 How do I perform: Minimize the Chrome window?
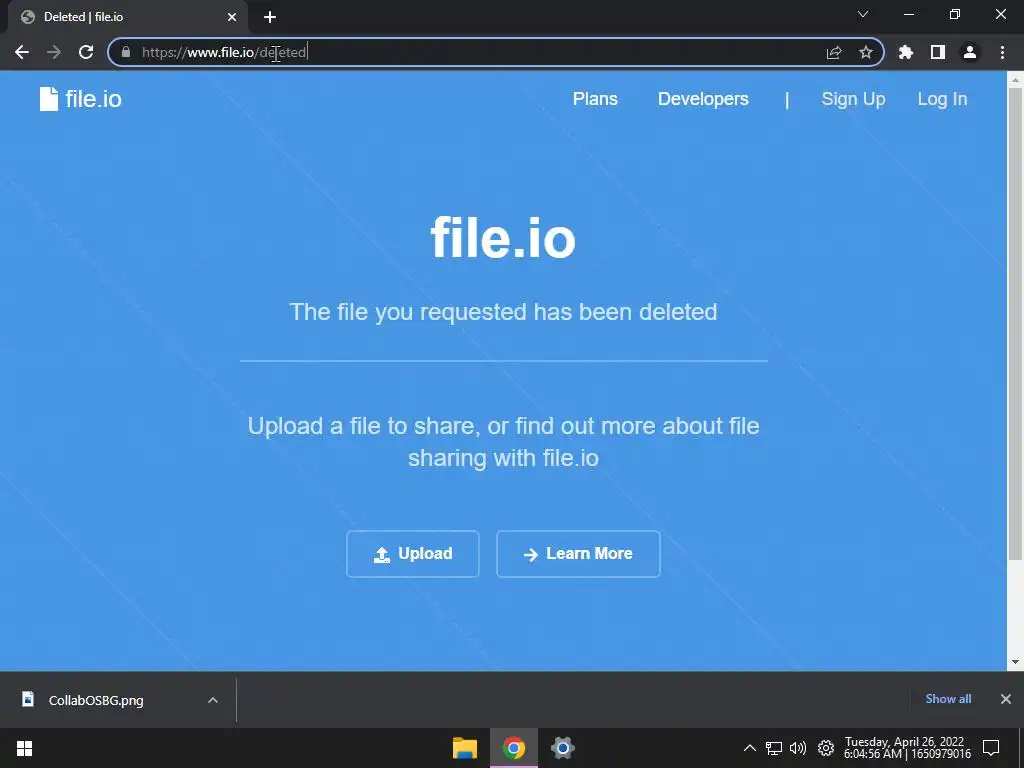pos(909,14)
